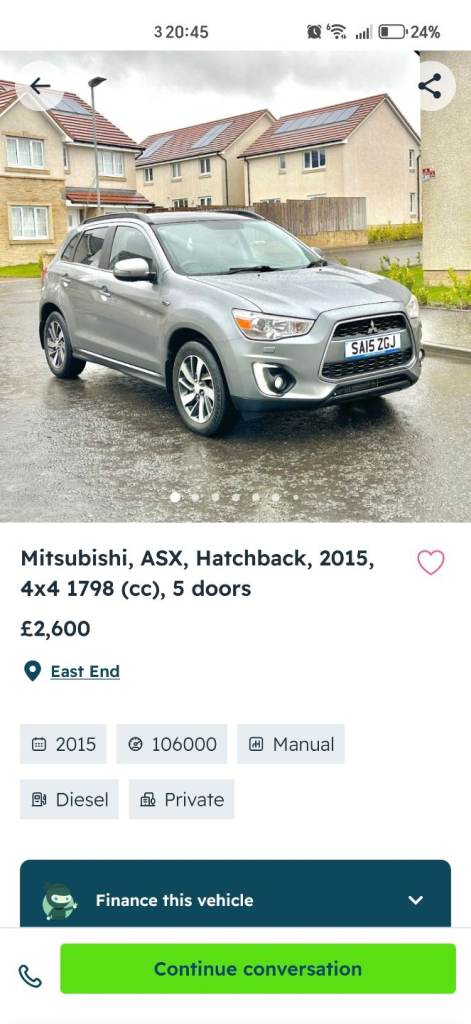Jump to the second photo dot
This screenshot has height=1024, width=471.
[x=195, y=497]
